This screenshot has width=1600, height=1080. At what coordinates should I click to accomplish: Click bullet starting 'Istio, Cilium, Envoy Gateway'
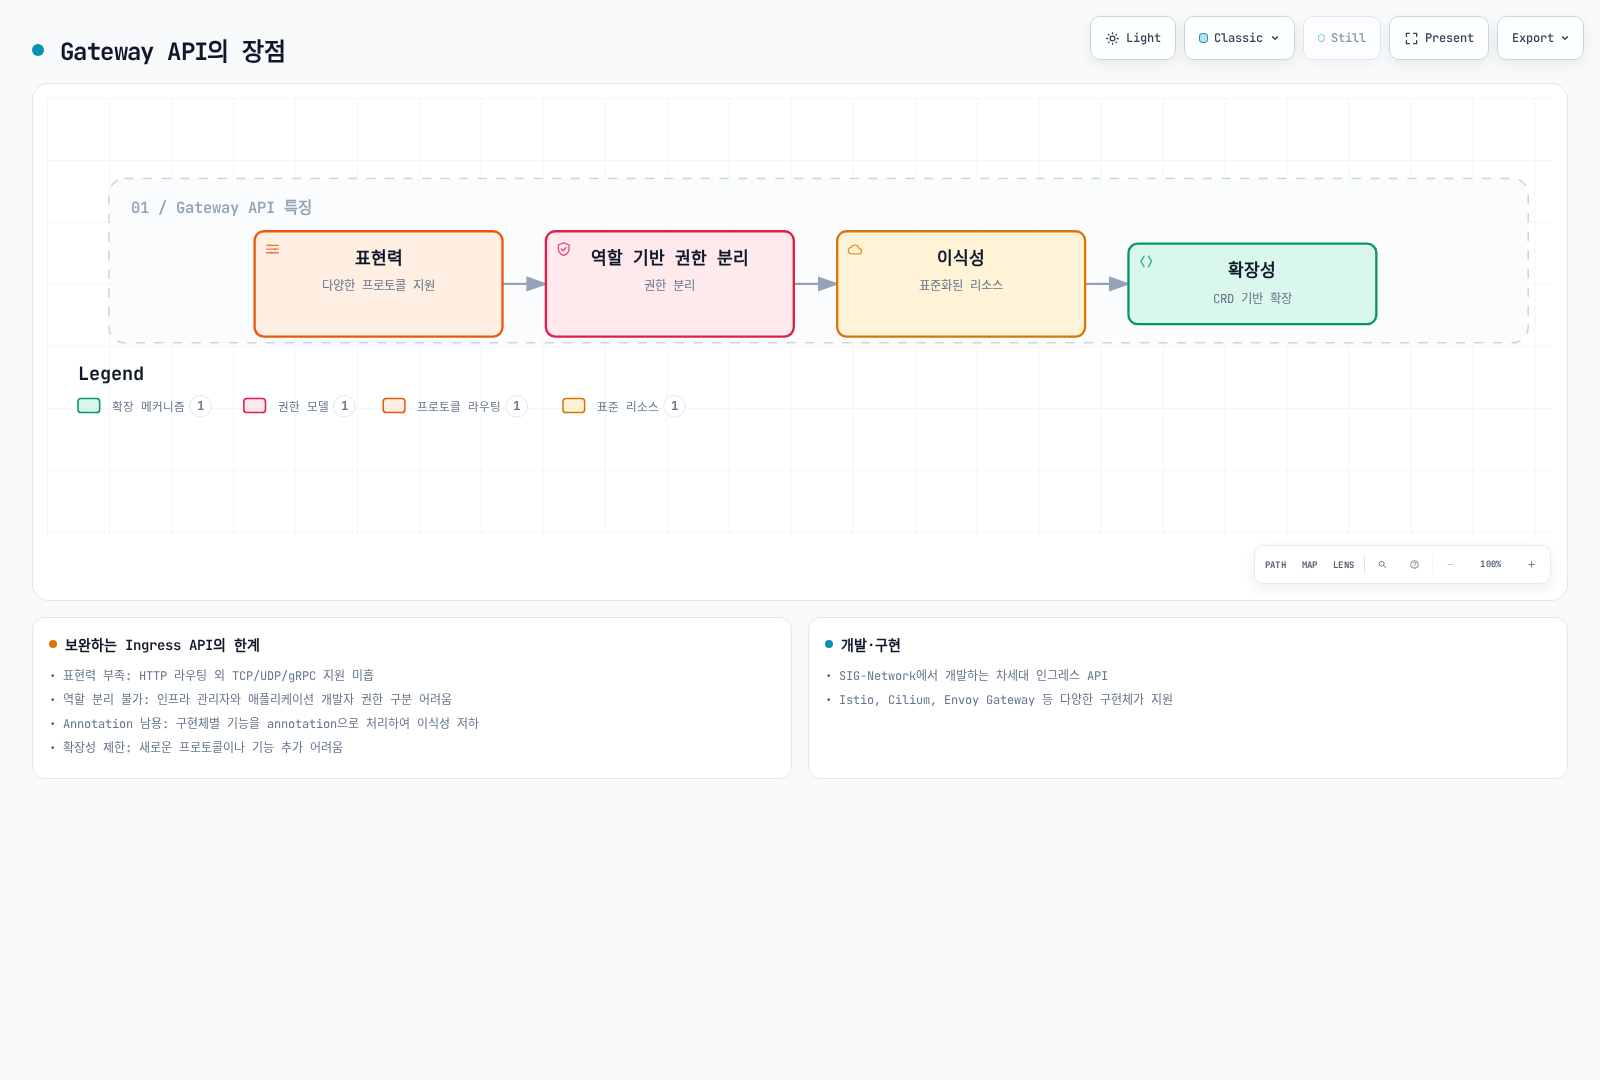(x=1006, y=700)
